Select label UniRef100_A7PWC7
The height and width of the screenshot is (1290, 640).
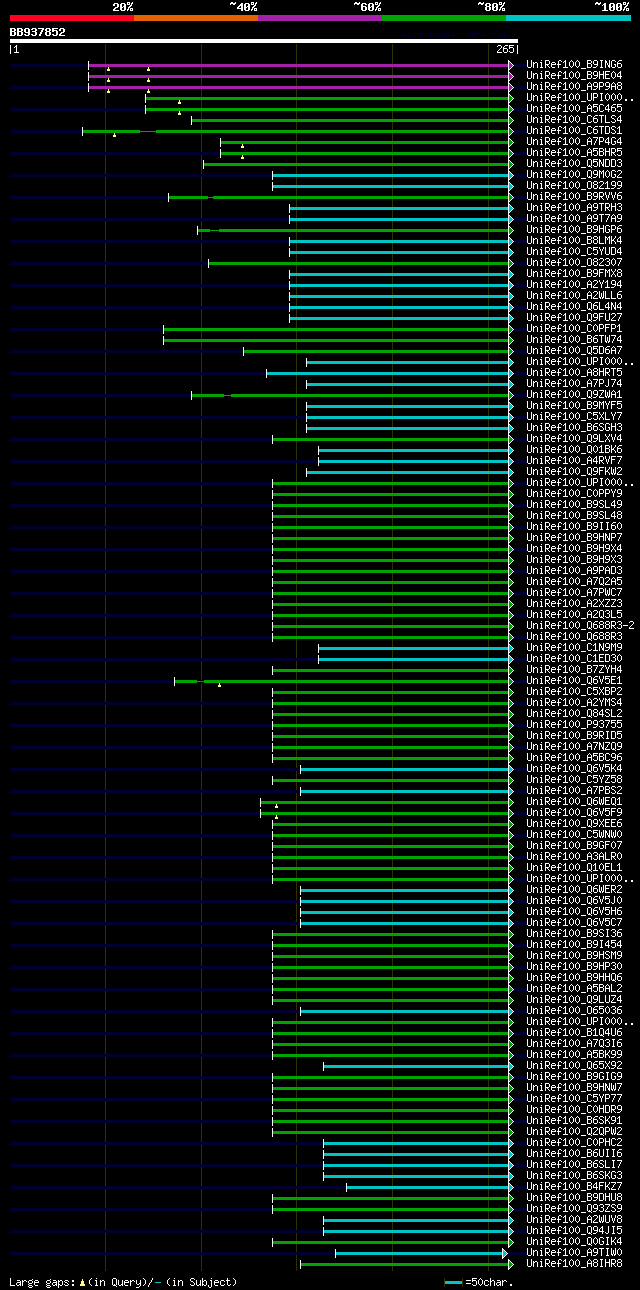tap(574, 593)
